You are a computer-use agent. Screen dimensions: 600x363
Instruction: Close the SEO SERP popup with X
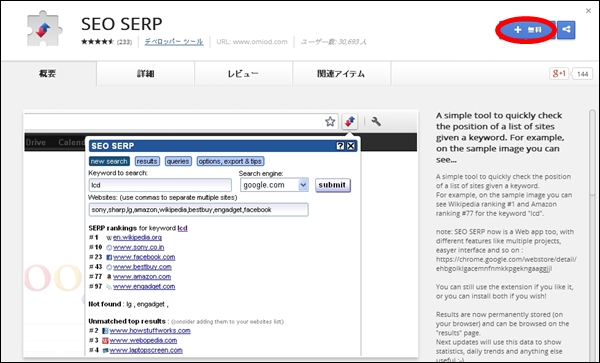tap(351, 146)
